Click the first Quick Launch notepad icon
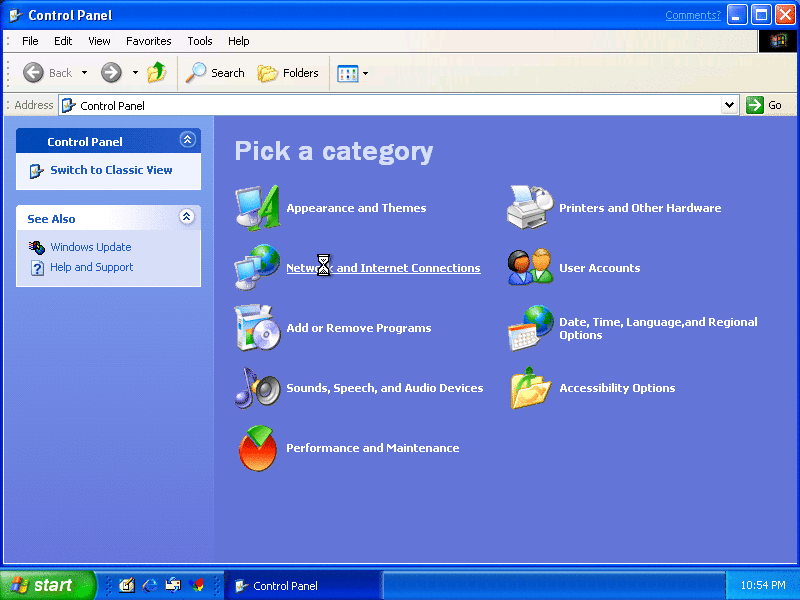 click(127, 585)
